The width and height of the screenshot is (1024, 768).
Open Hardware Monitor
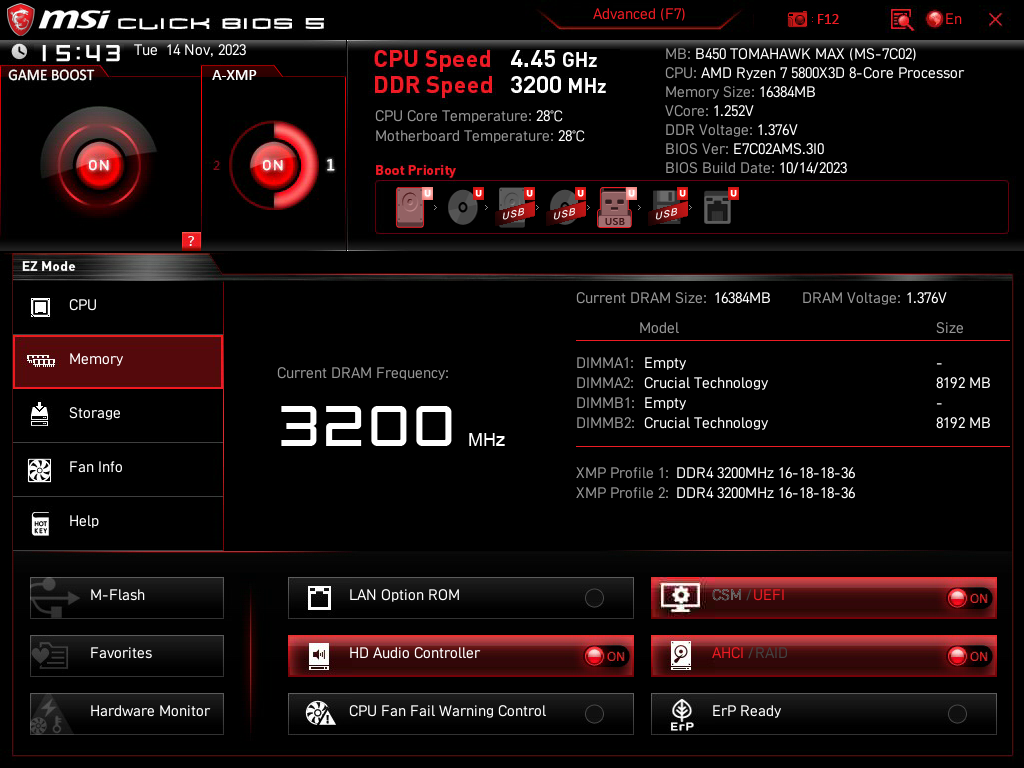pos(127,714)
